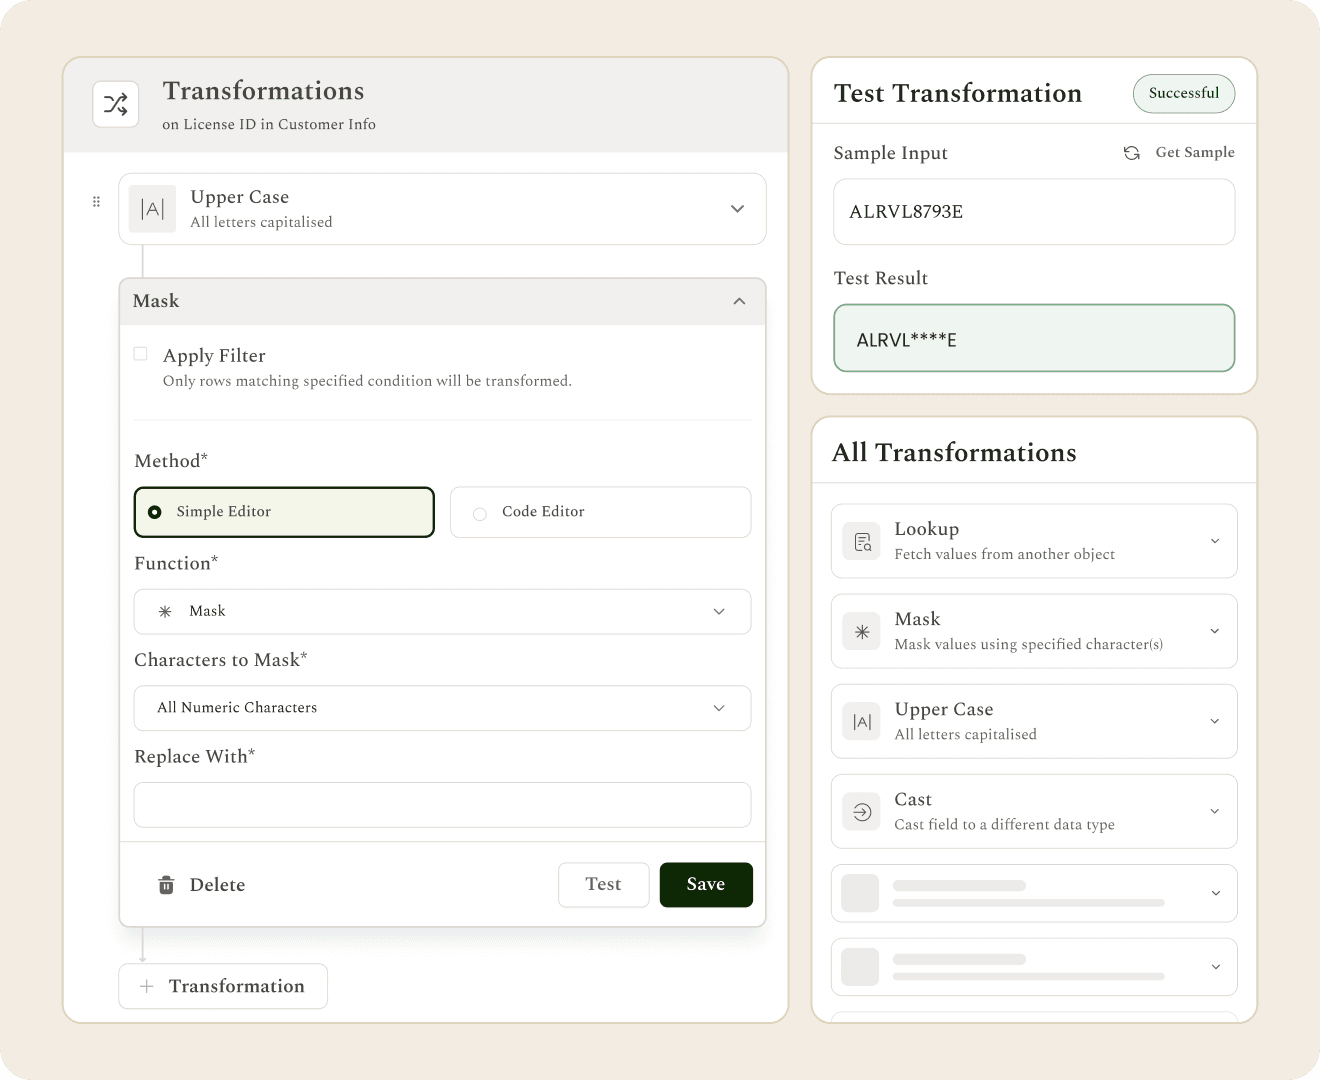
Task: Enable the Apply Filter checkbox
Action: [x=141, y=354]
